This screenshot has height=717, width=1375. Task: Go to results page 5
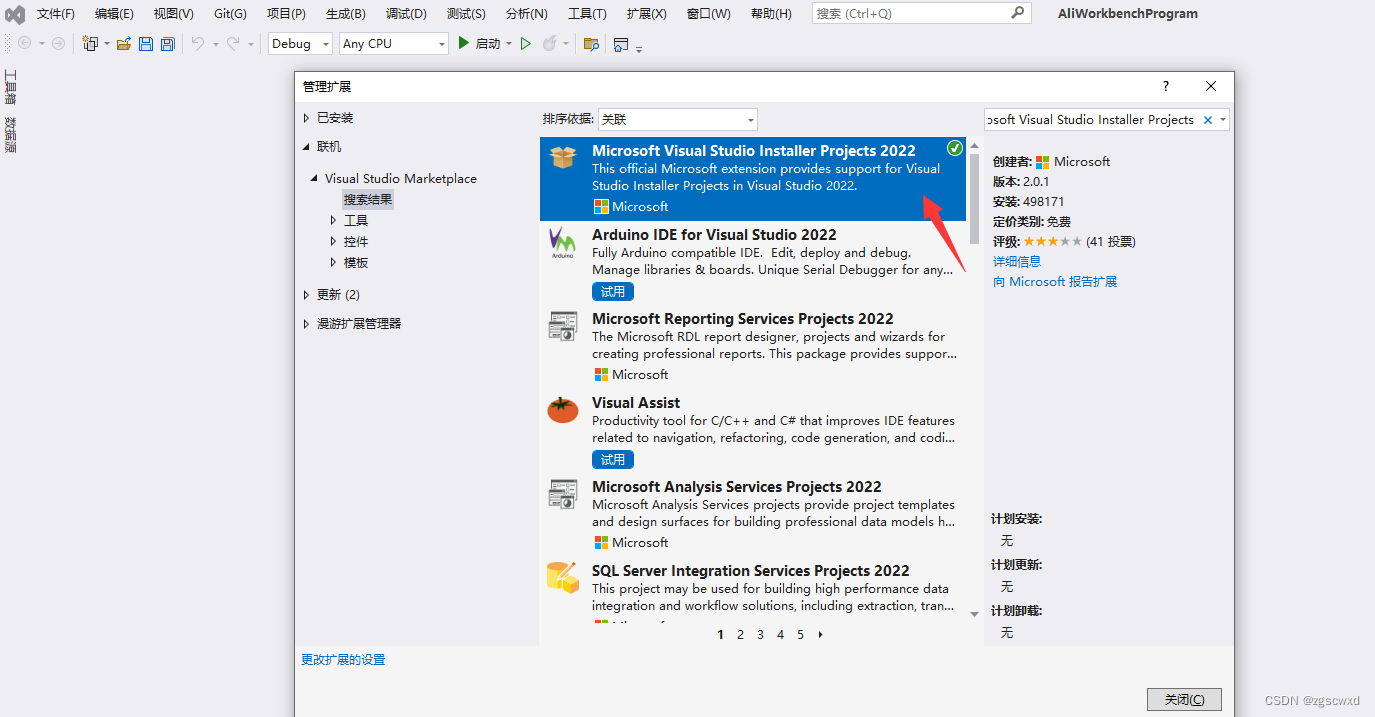(800, 635)
